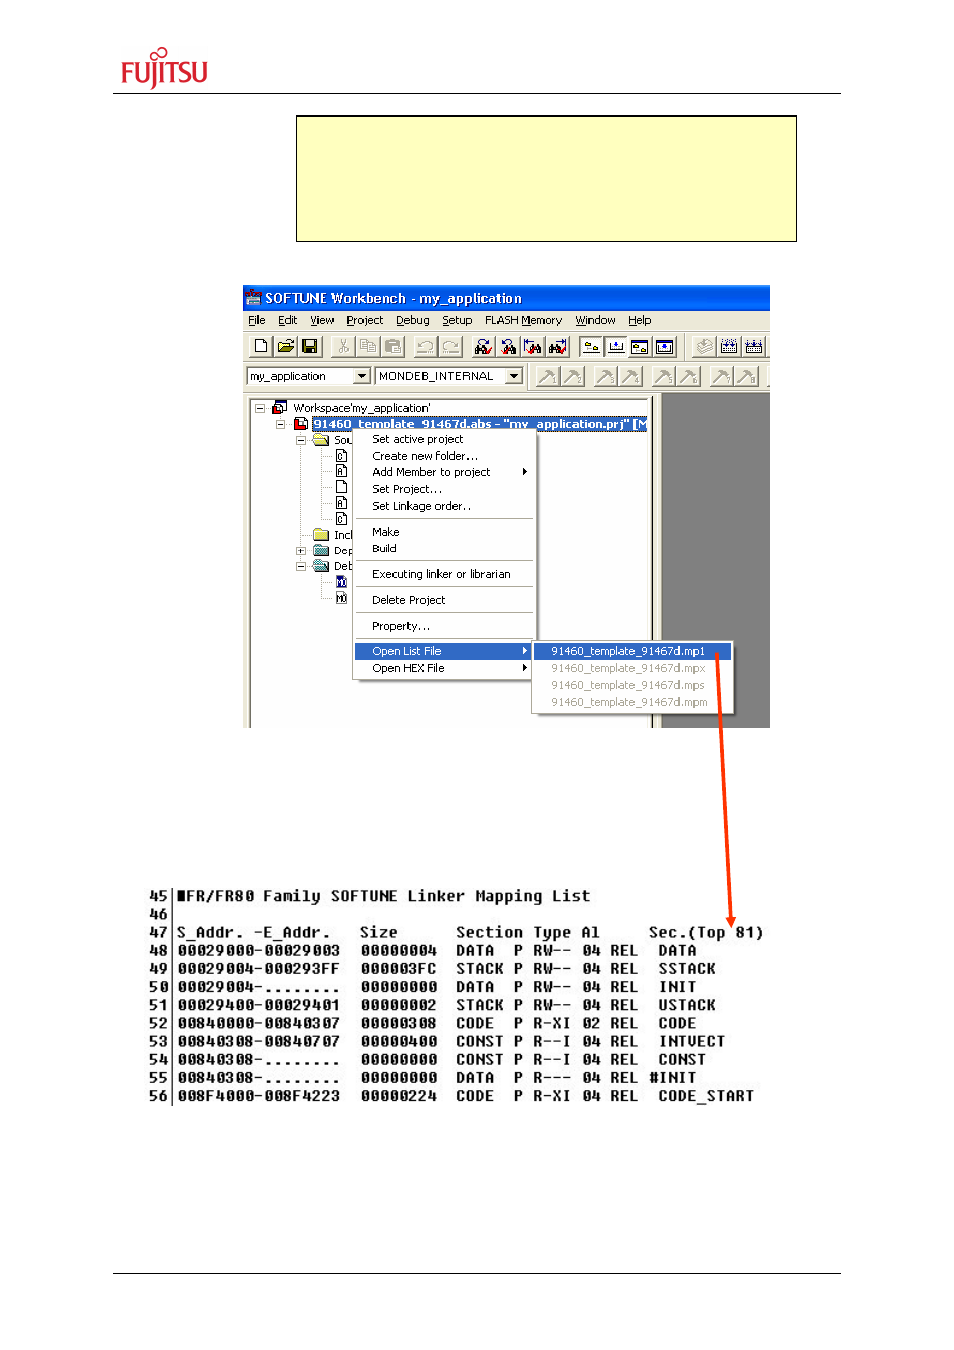Click the stacked pages toolbar icon
Image resolution: width=954 pixels, height=1350 pixels.
click(705, 346)
